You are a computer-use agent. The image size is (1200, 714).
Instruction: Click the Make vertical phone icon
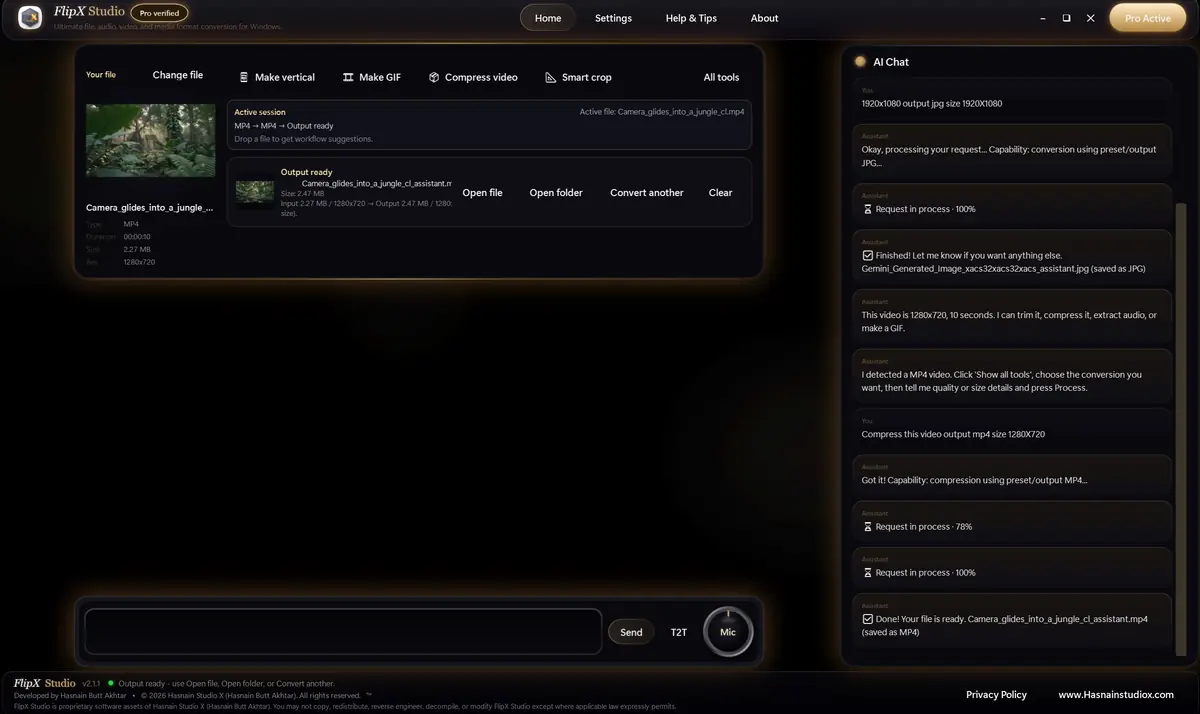tap(244, 77)
